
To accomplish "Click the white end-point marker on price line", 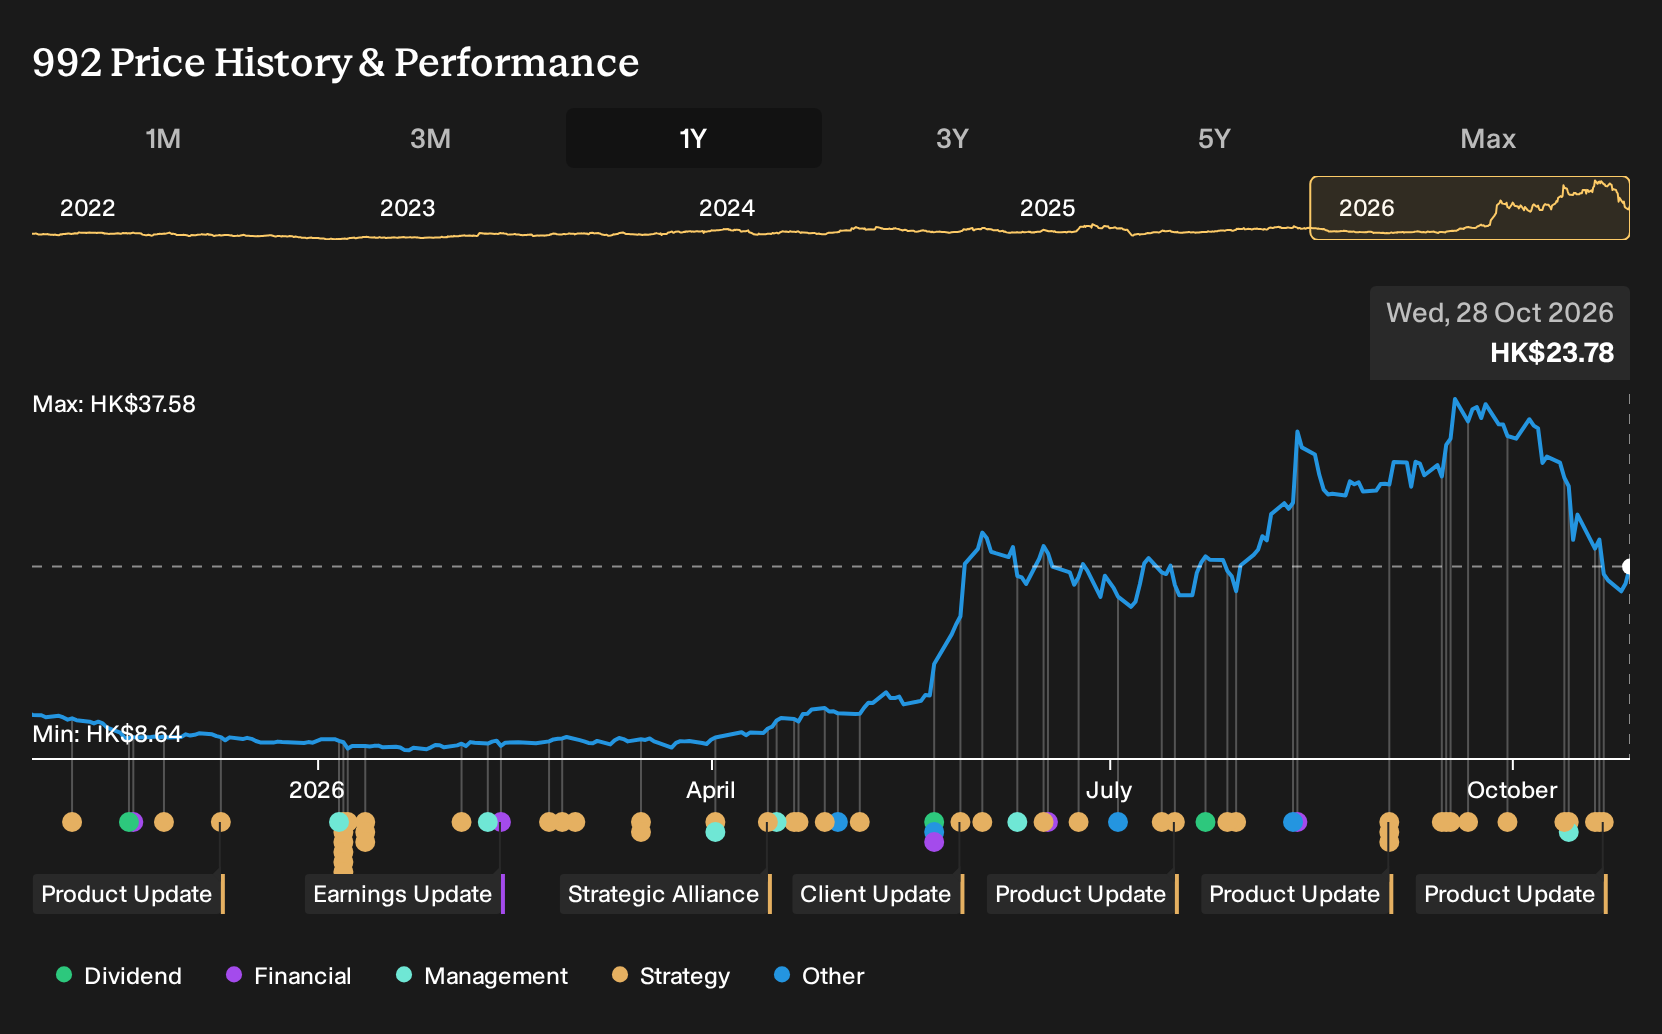I will click(1627, 566).
